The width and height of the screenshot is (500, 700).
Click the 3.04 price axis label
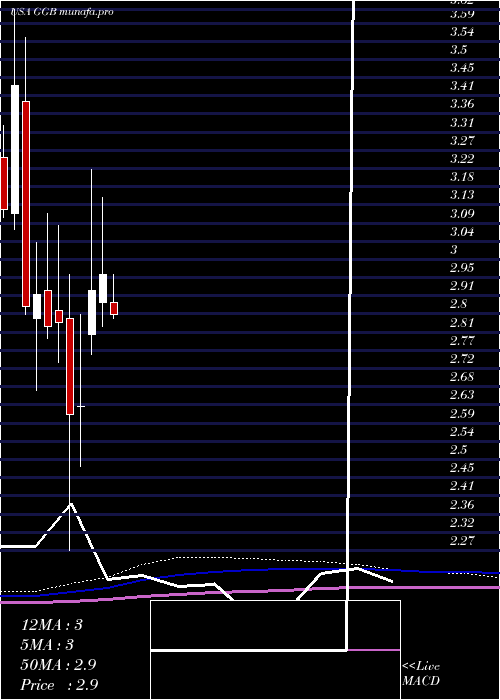(462, 231)
